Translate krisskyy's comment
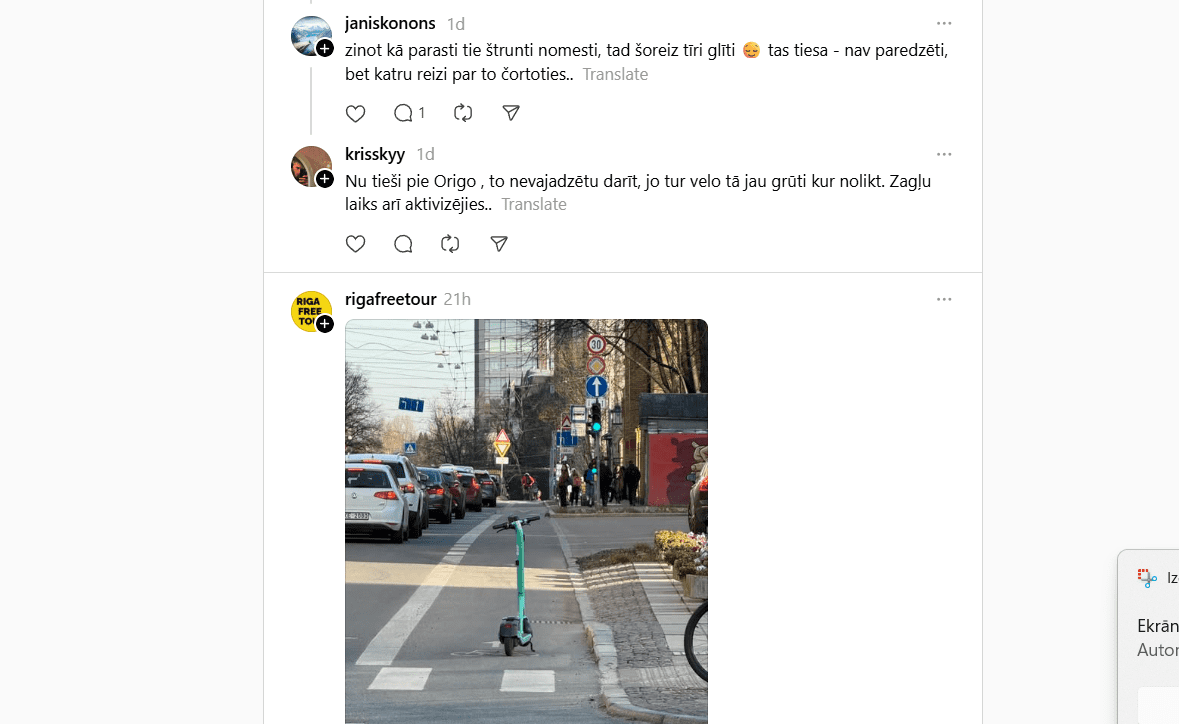Image resolution: width=1179 pixels, height=724 pixels. coord(534,204)
